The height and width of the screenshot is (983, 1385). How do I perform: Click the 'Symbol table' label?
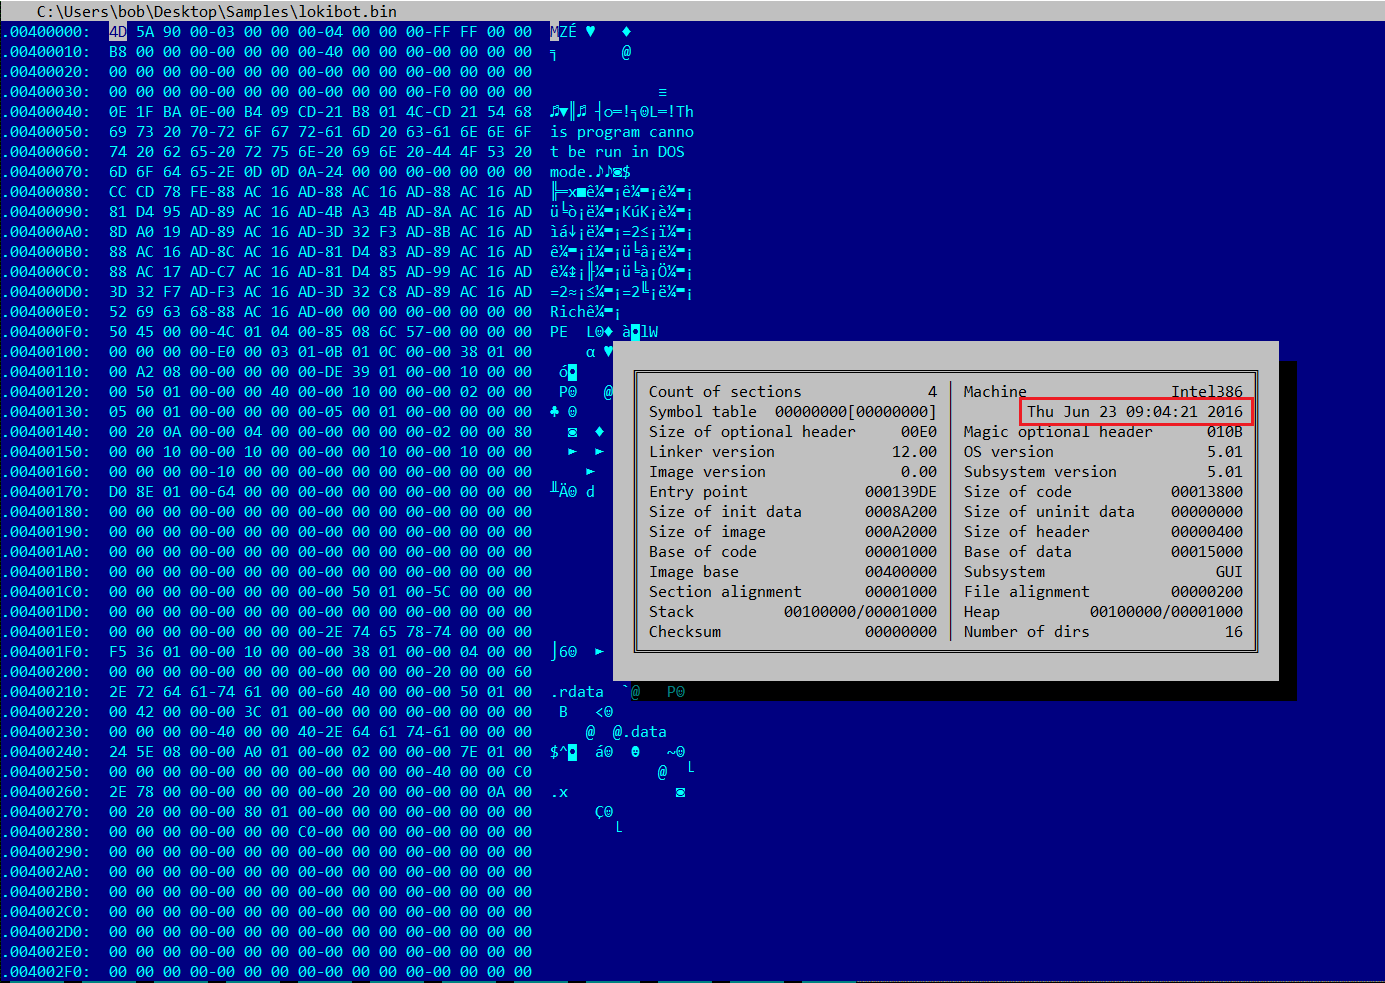pos(702,412)
